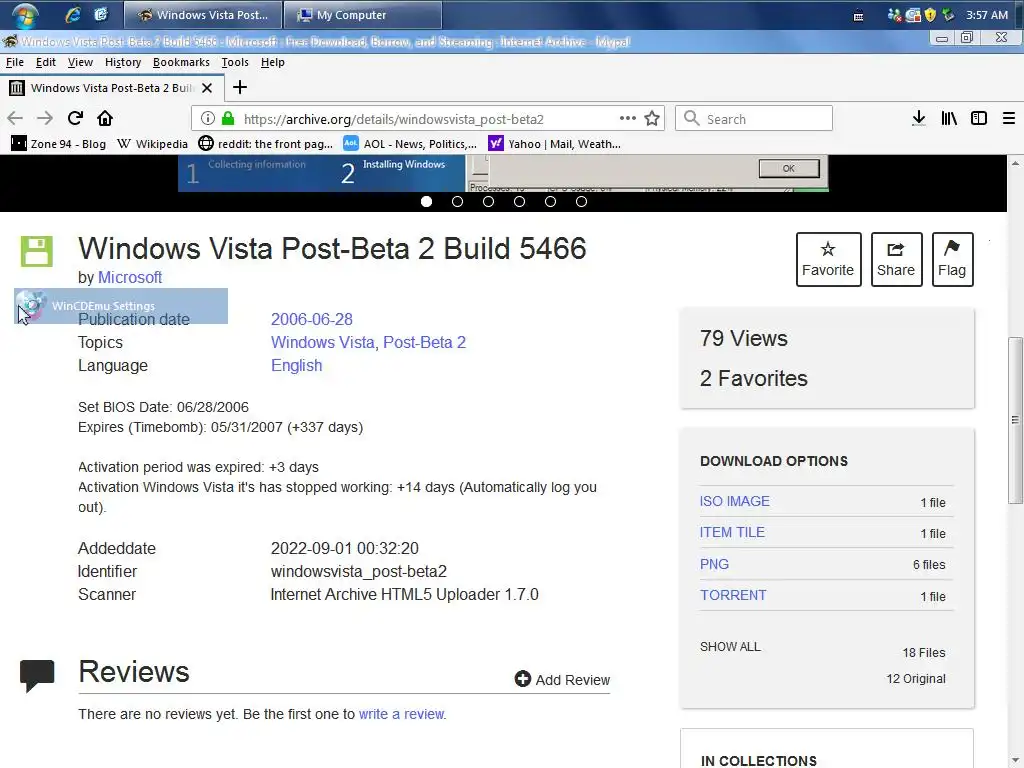Viewport: 1024px width, 768px height.
Task: Open the AOL News bookmark
Action: 410,144
